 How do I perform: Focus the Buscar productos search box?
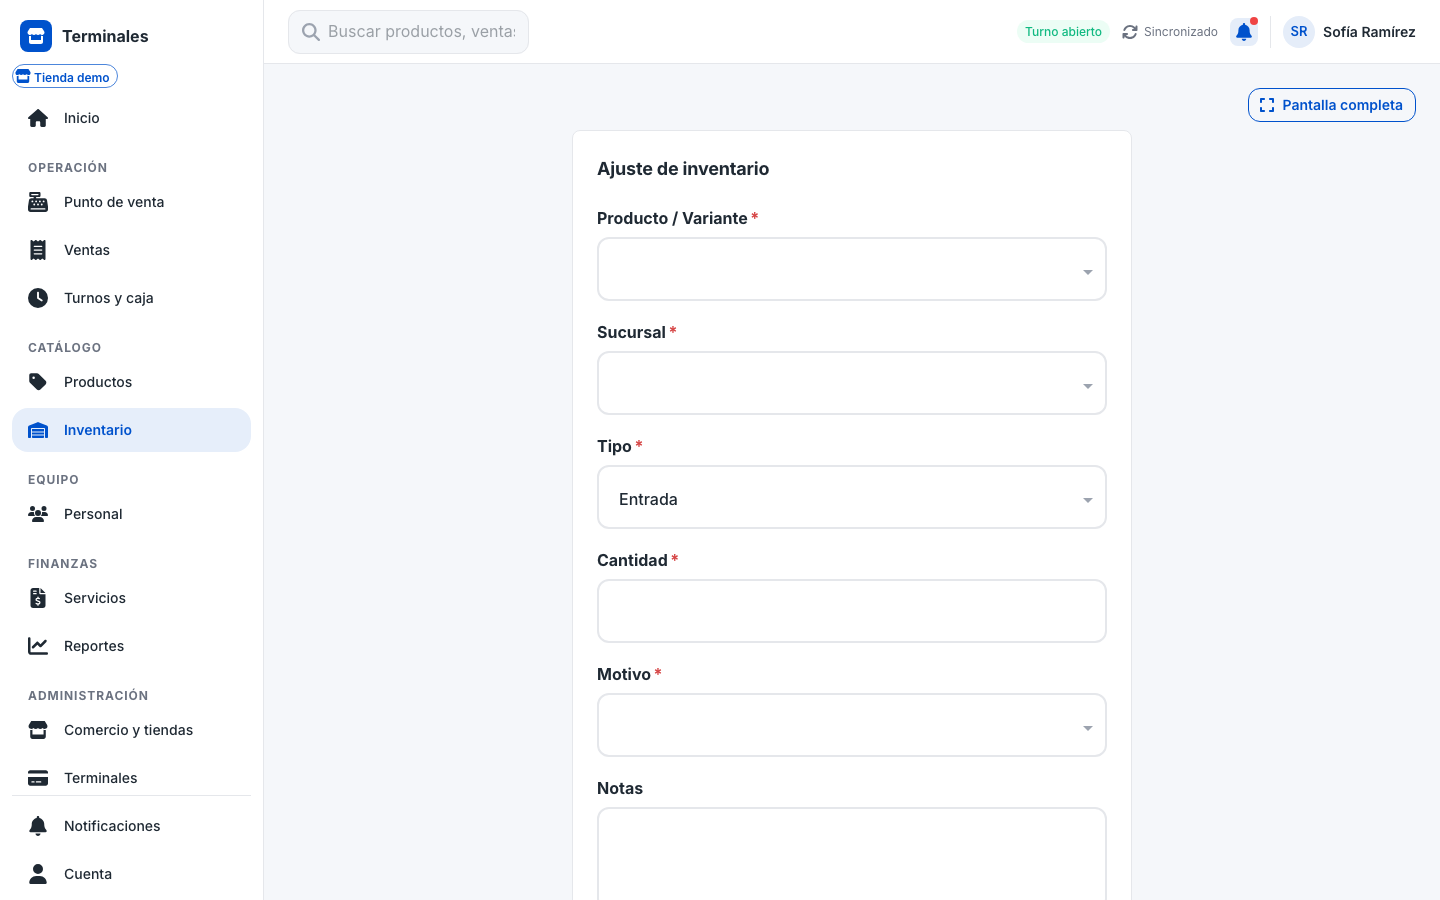[408, 32]
